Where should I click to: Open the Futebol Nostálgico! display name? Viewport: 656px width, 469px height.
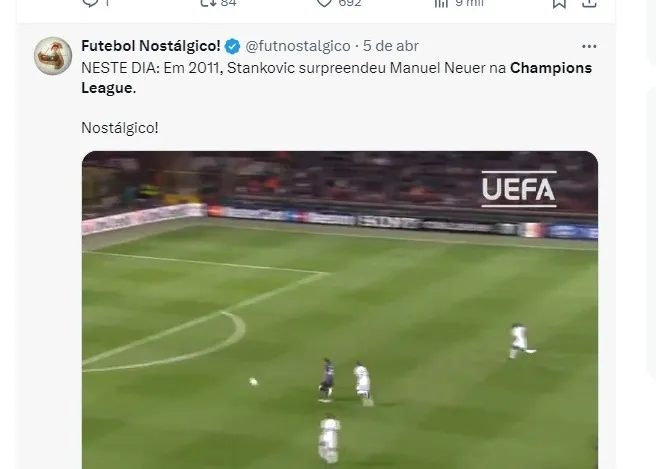(151, 46)
